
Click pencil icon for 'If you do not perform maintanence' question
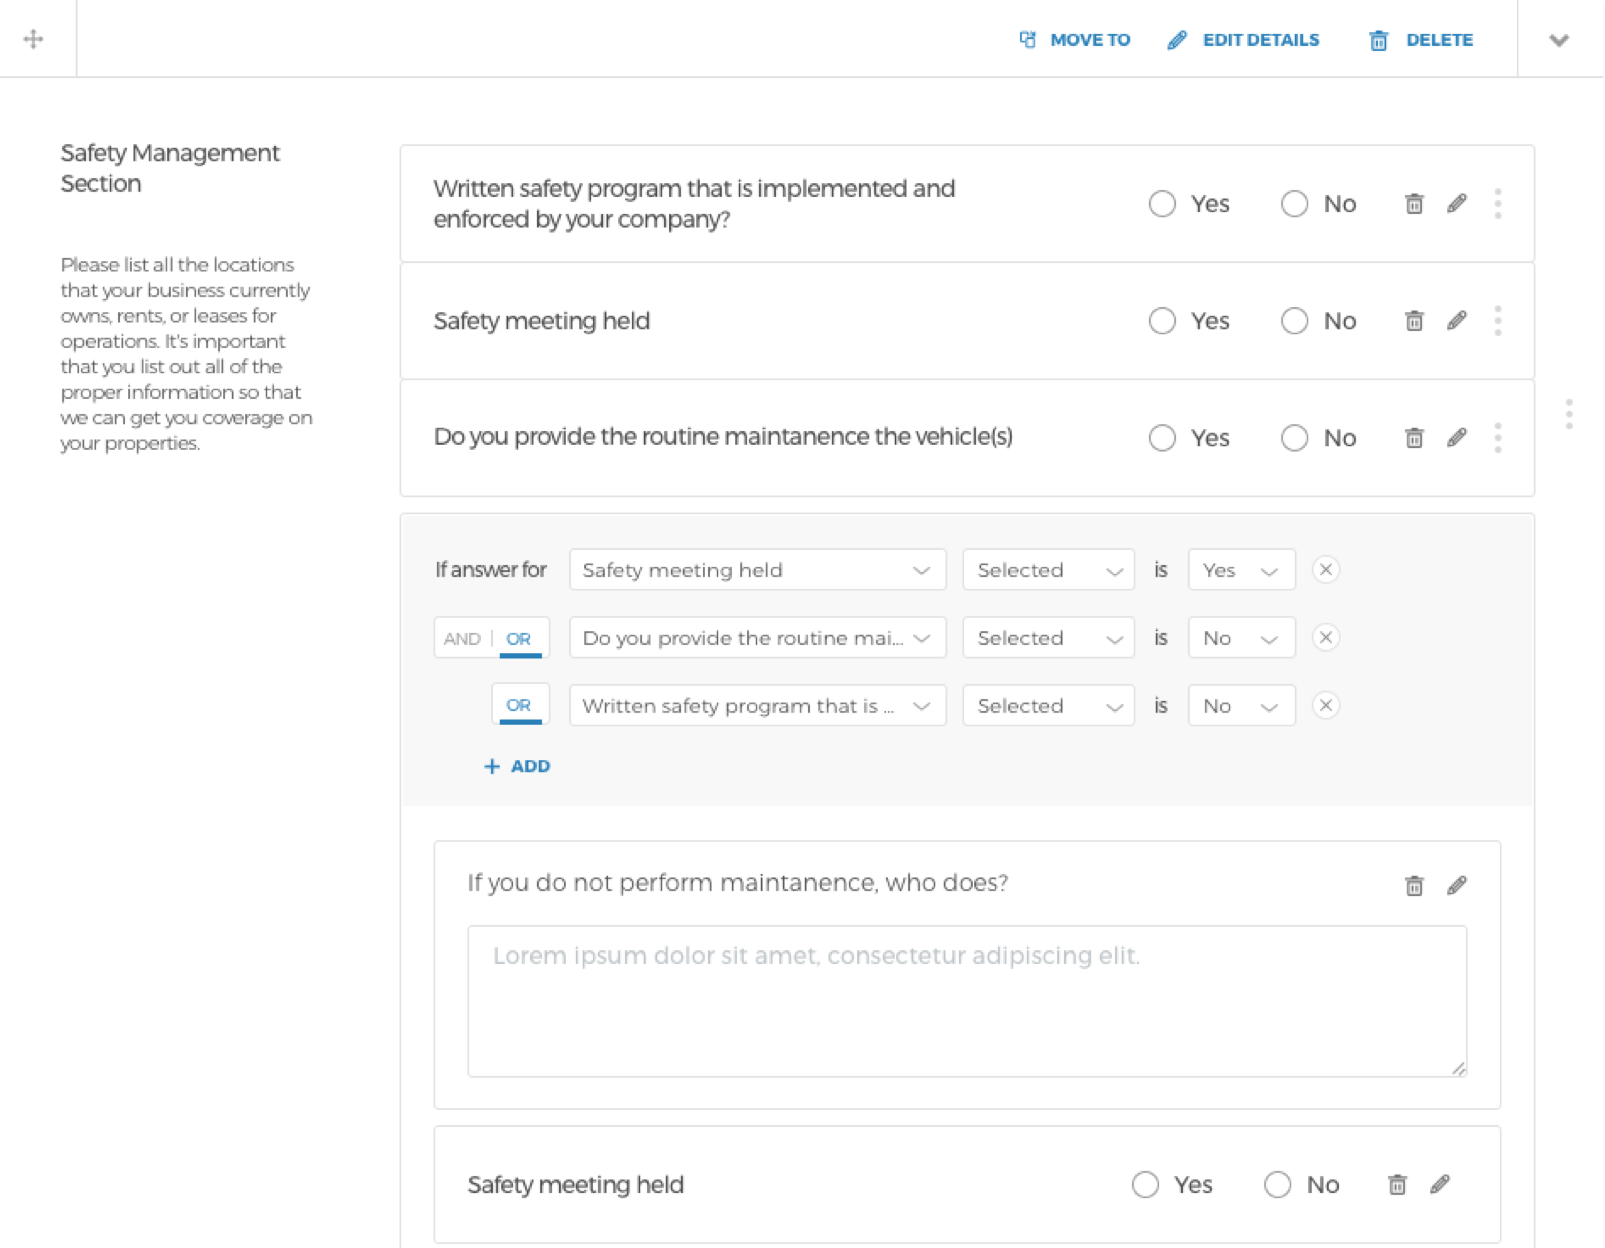1457,886
